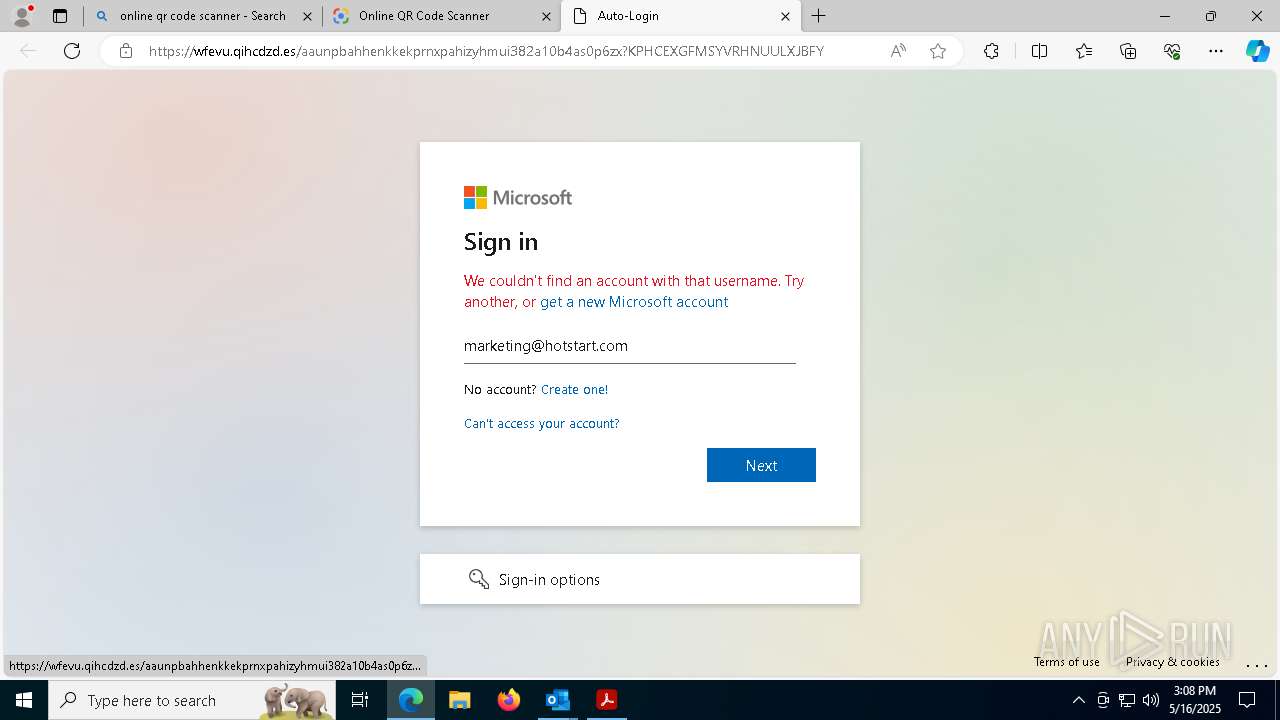View site information lock icon
1280x720 pixels.
pyautogui.click(x=126, y=51)
